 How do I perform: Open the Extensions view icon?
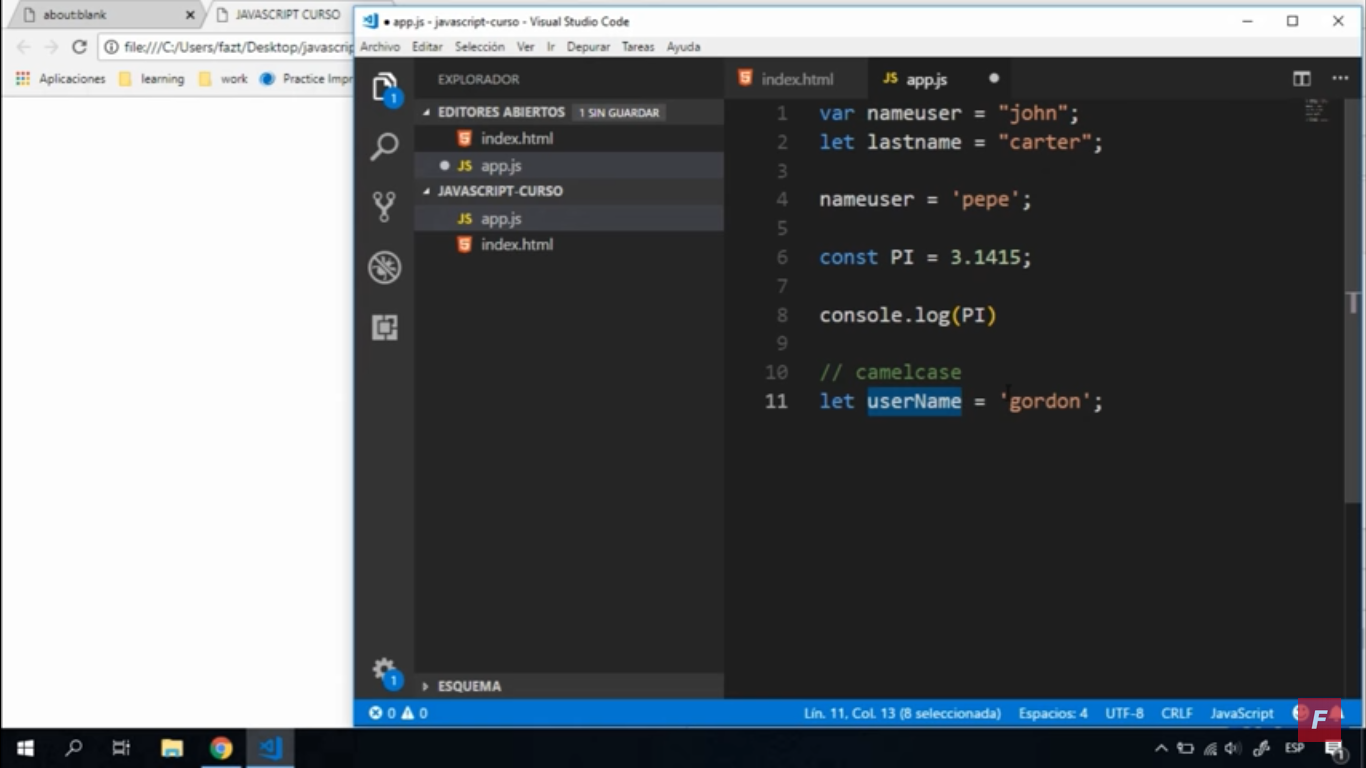(x=385, y=327)
